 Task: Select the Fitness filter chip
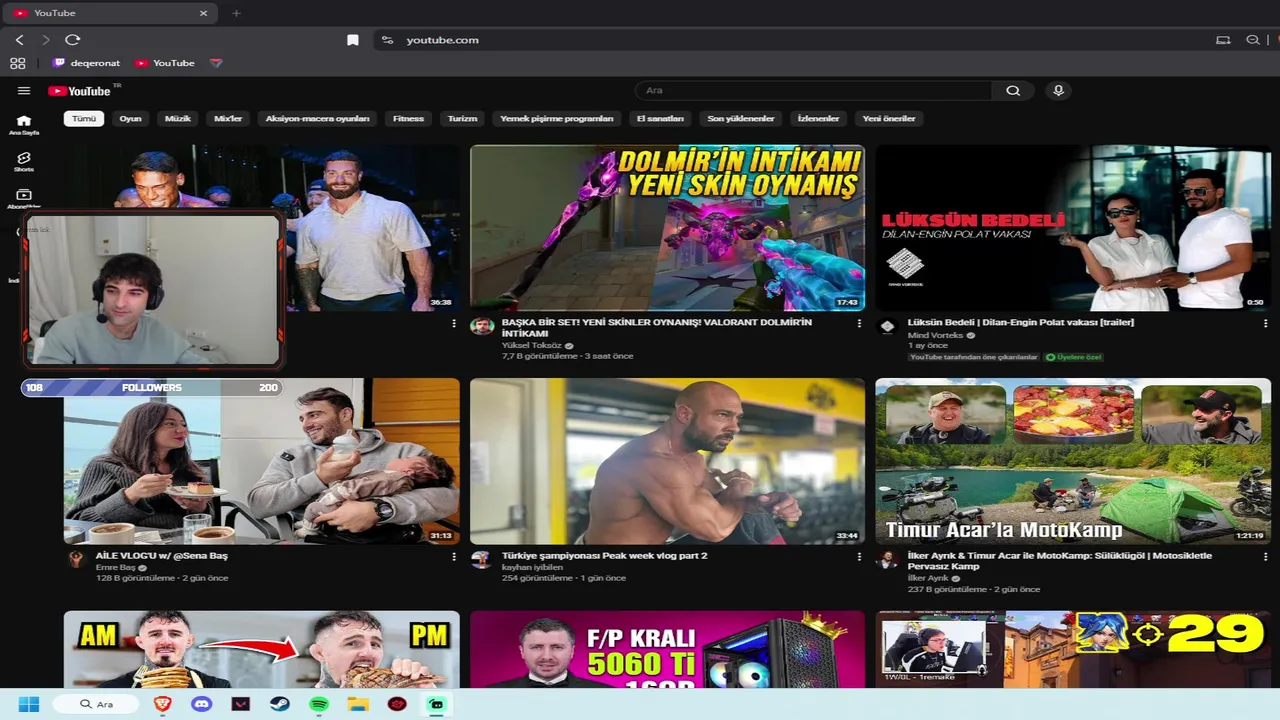coord(408,118)
